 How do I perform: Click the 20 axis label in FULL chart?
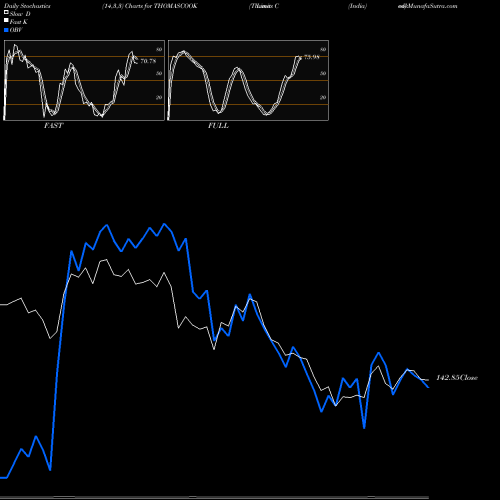click(323, 97)
